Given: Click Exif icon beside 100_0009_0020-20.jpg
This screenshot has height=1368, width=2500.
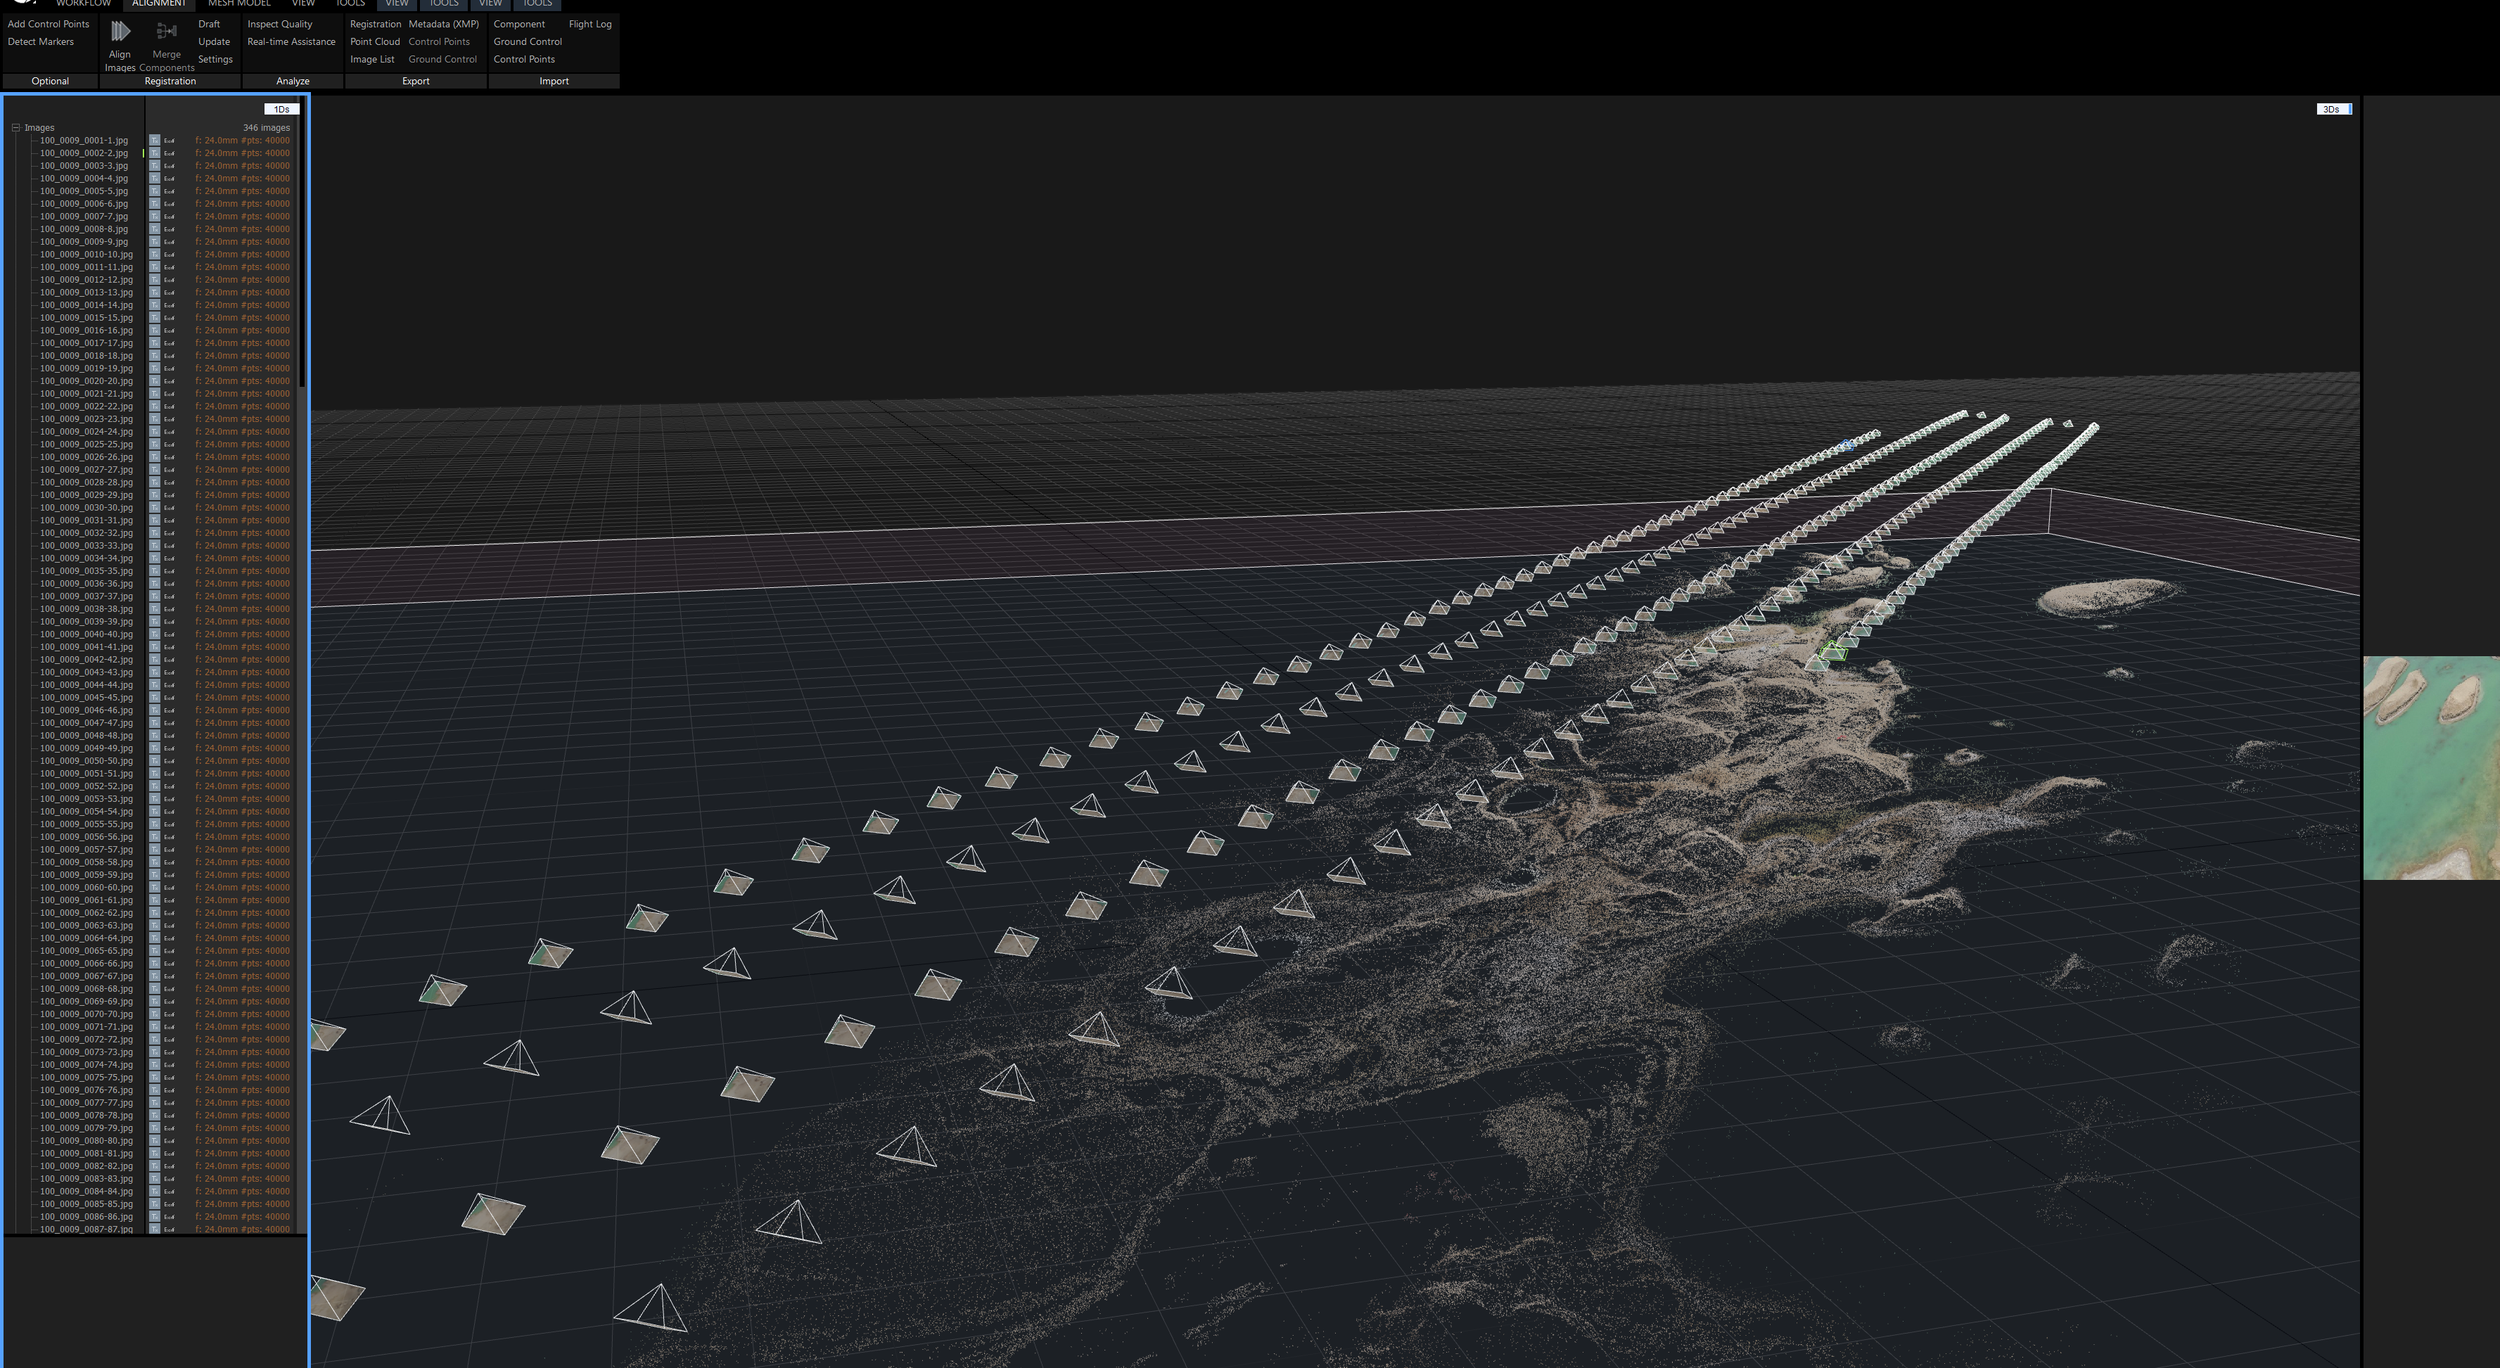Looking at the screenshot, I should (x=169, y=381).
